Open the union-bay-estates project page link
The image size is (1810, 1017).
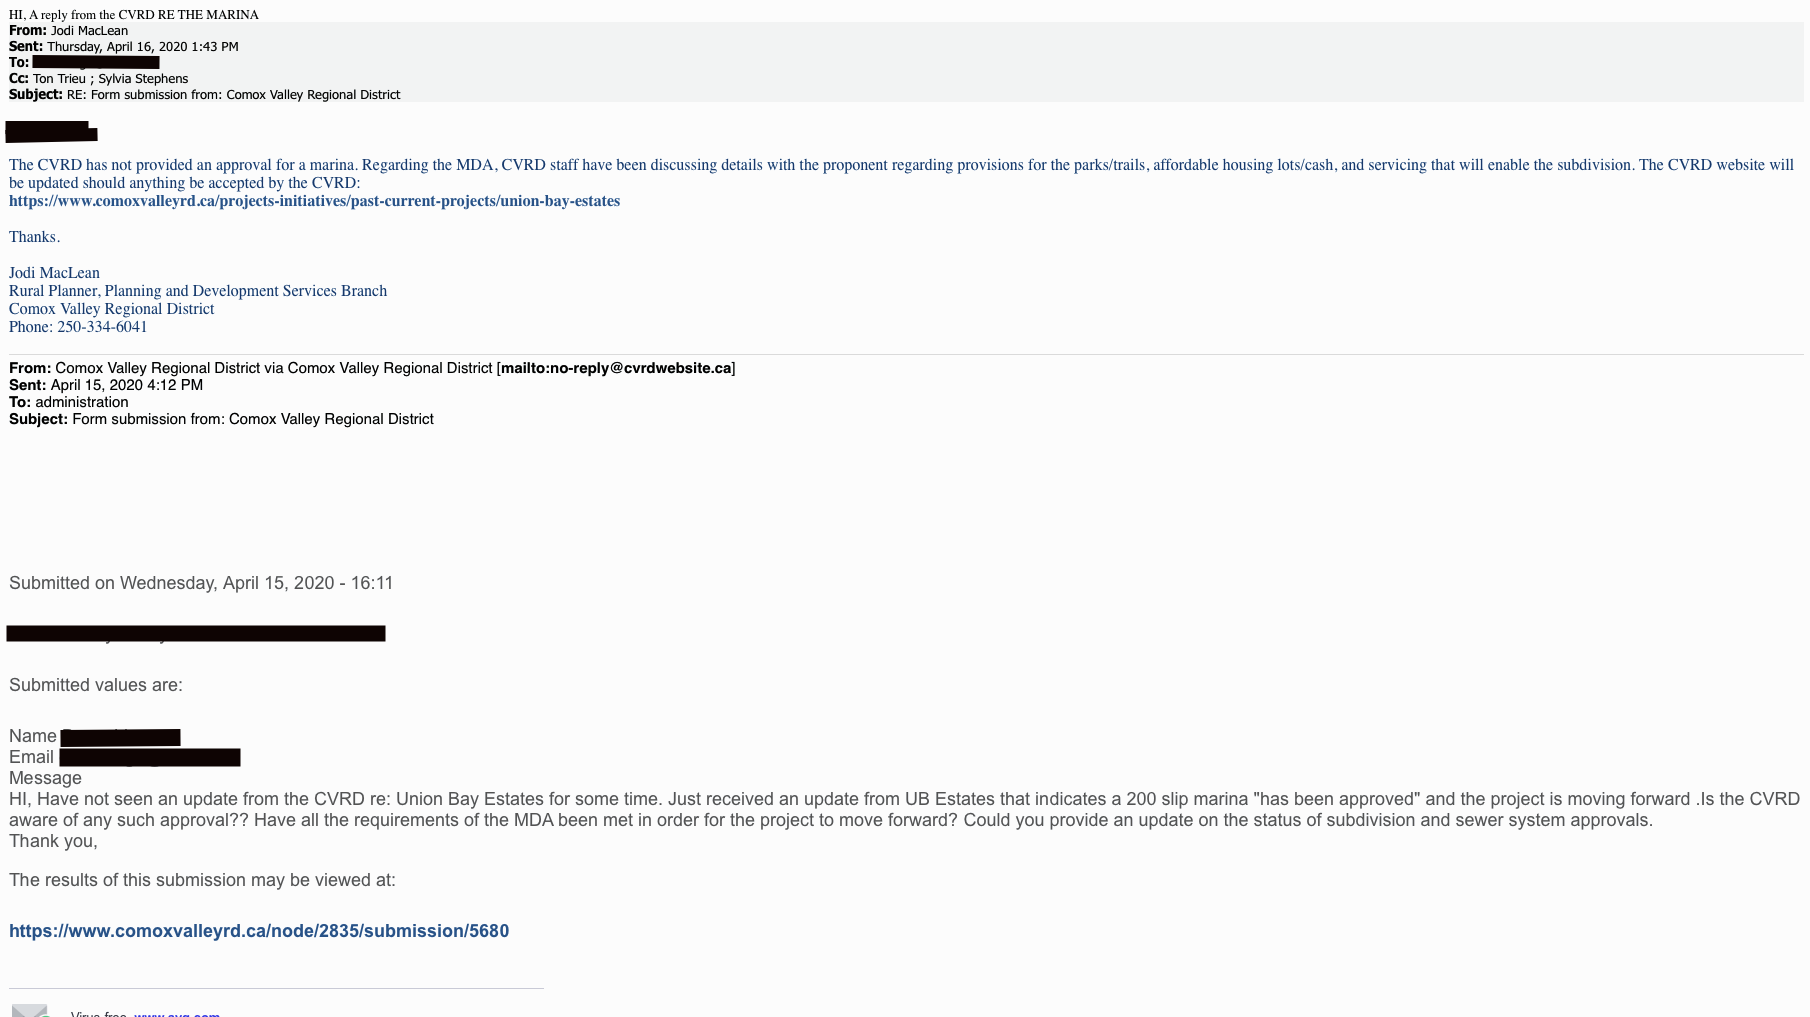(314, 201)
